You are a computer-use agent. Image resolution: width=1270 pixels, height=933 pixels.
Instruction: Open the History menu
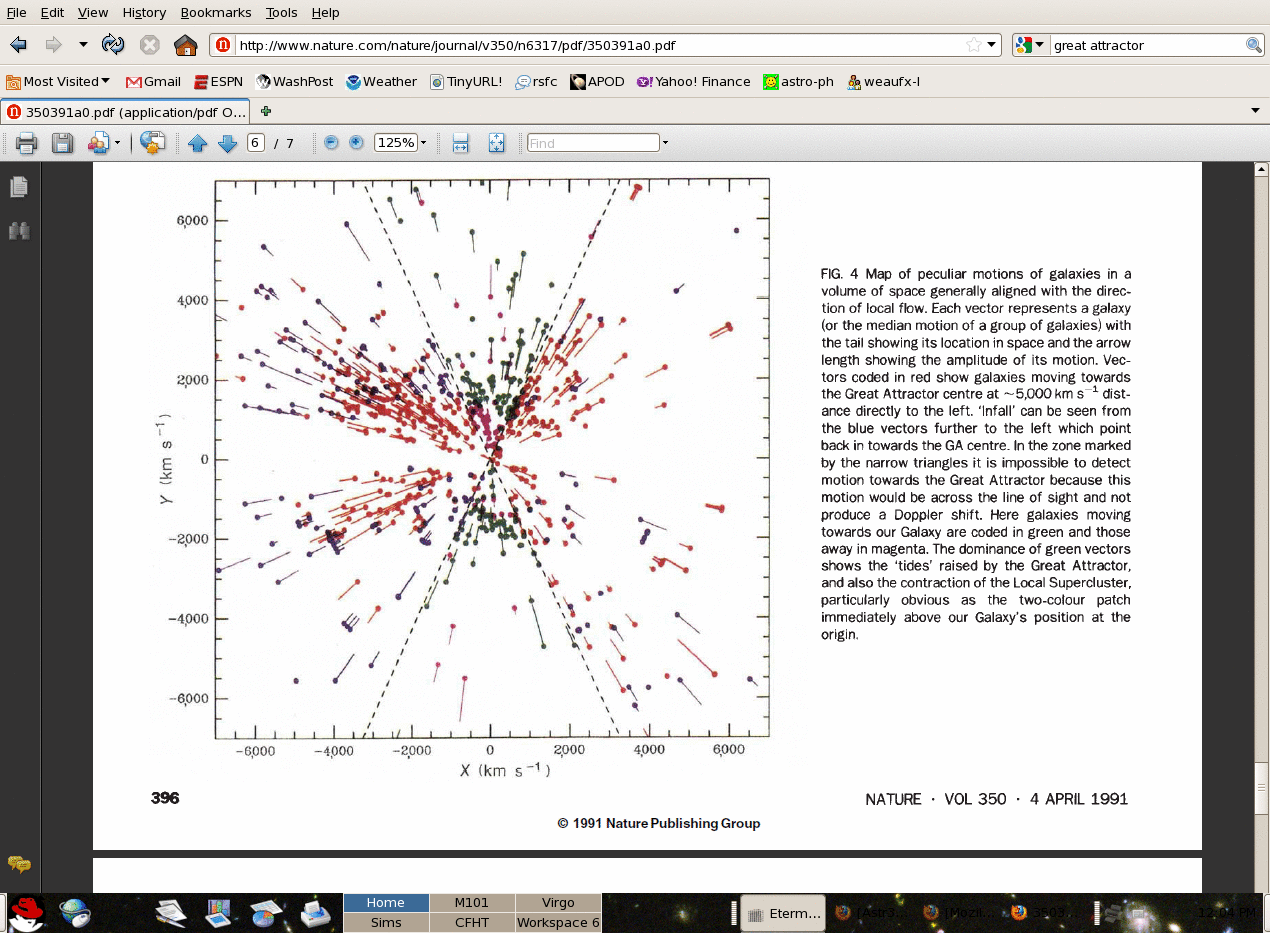(x=144, y=13)
